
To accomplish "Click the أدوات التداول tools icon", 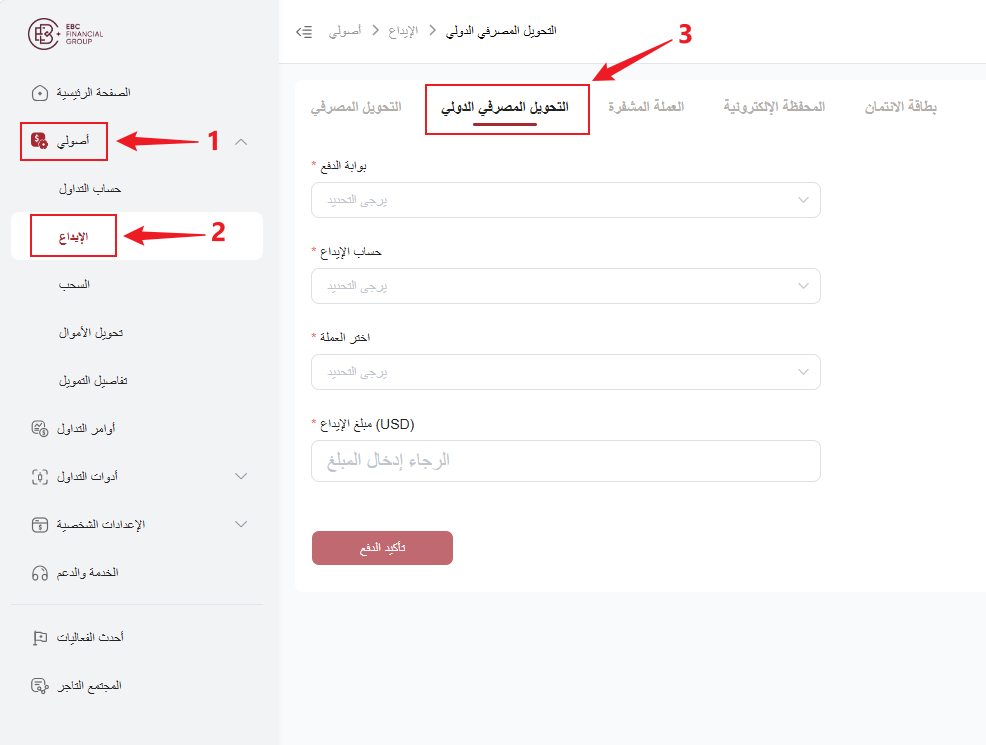I will (40, 477).
